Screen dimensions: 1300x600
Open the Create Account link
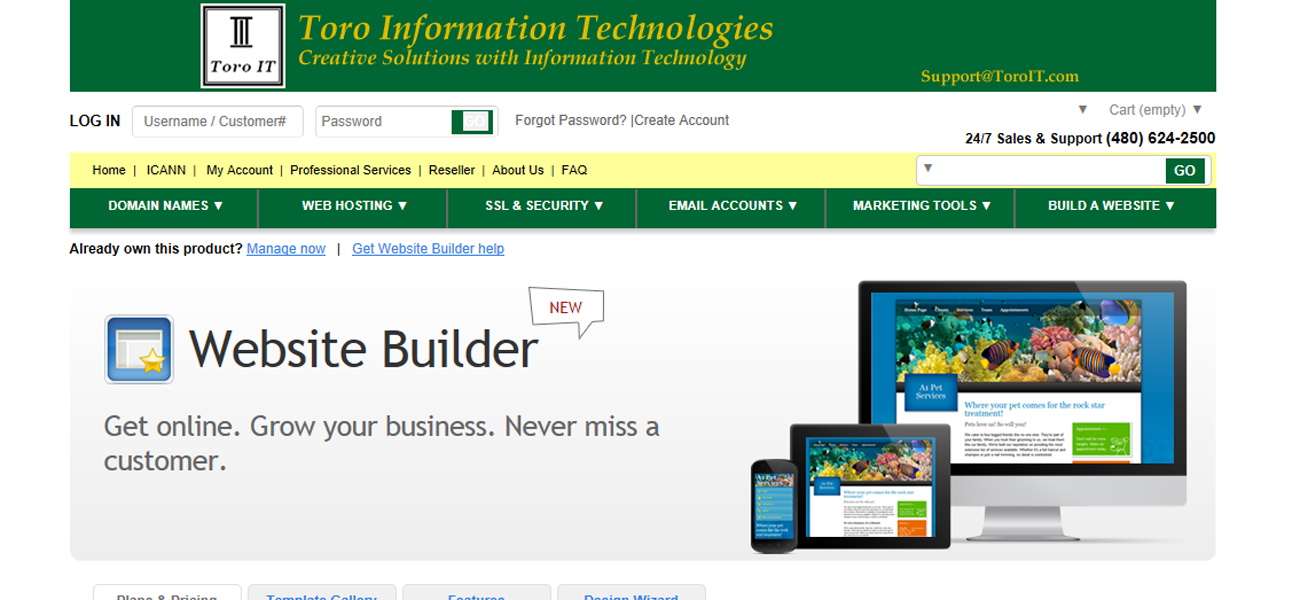tap(682, 120)
